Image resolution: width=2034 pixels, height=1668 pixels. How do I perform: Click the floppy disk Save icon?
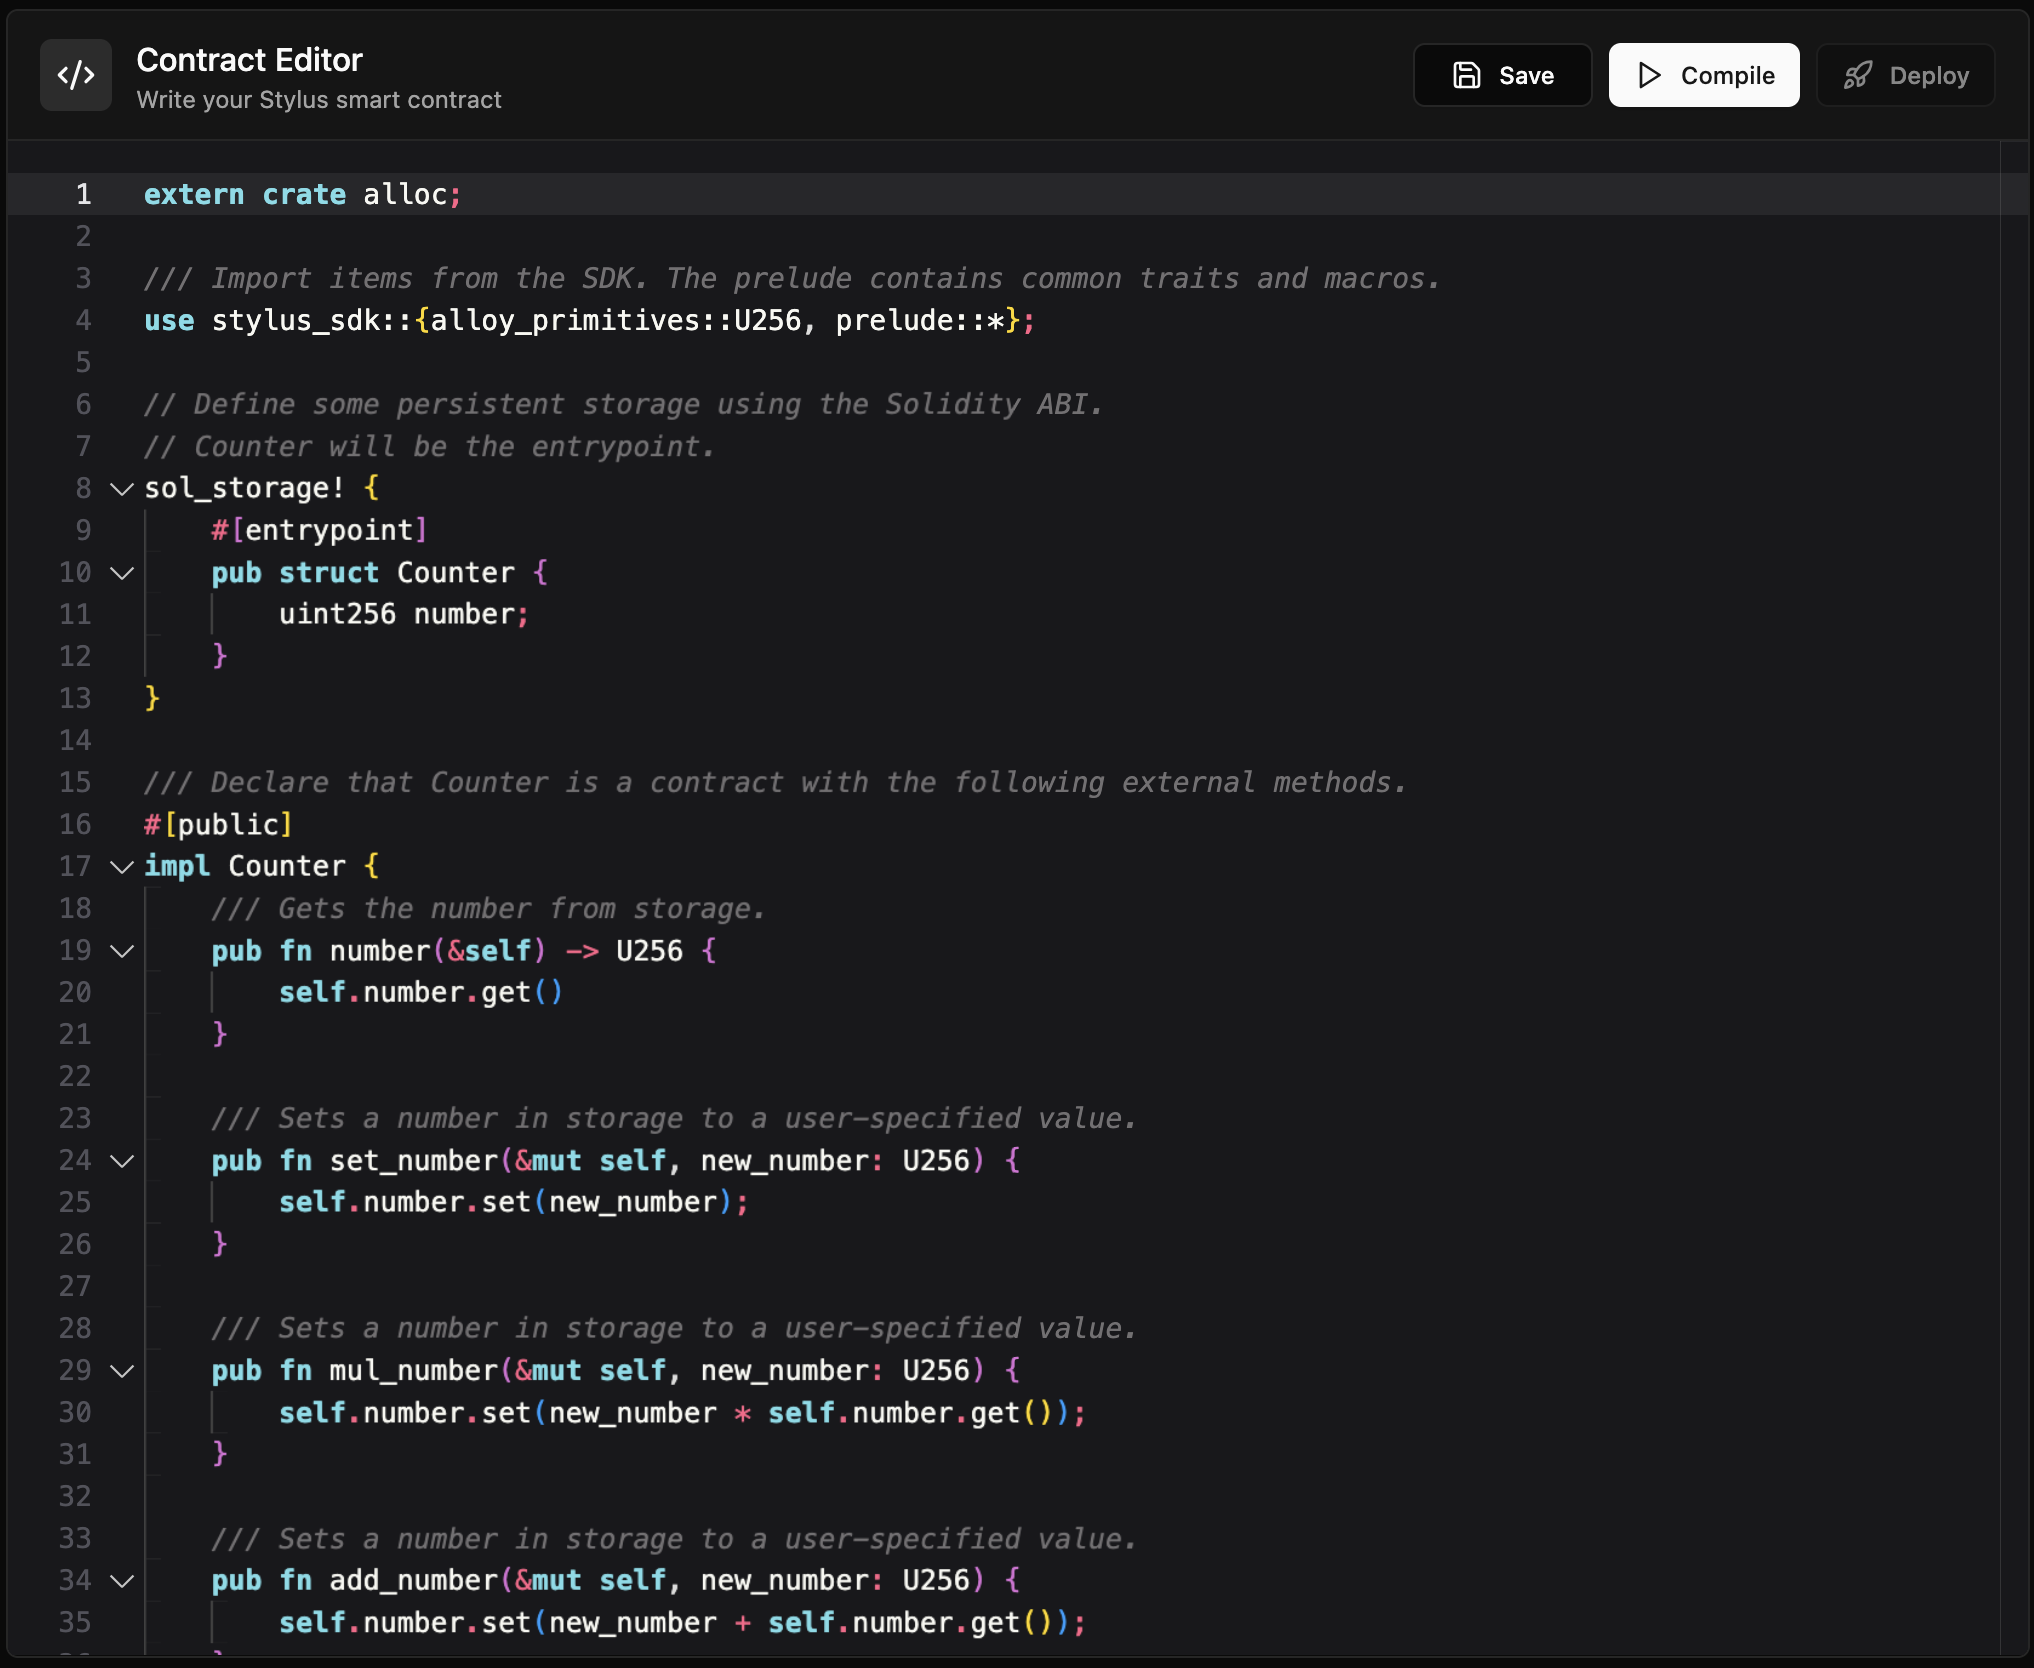click(x=1466, y=75)
